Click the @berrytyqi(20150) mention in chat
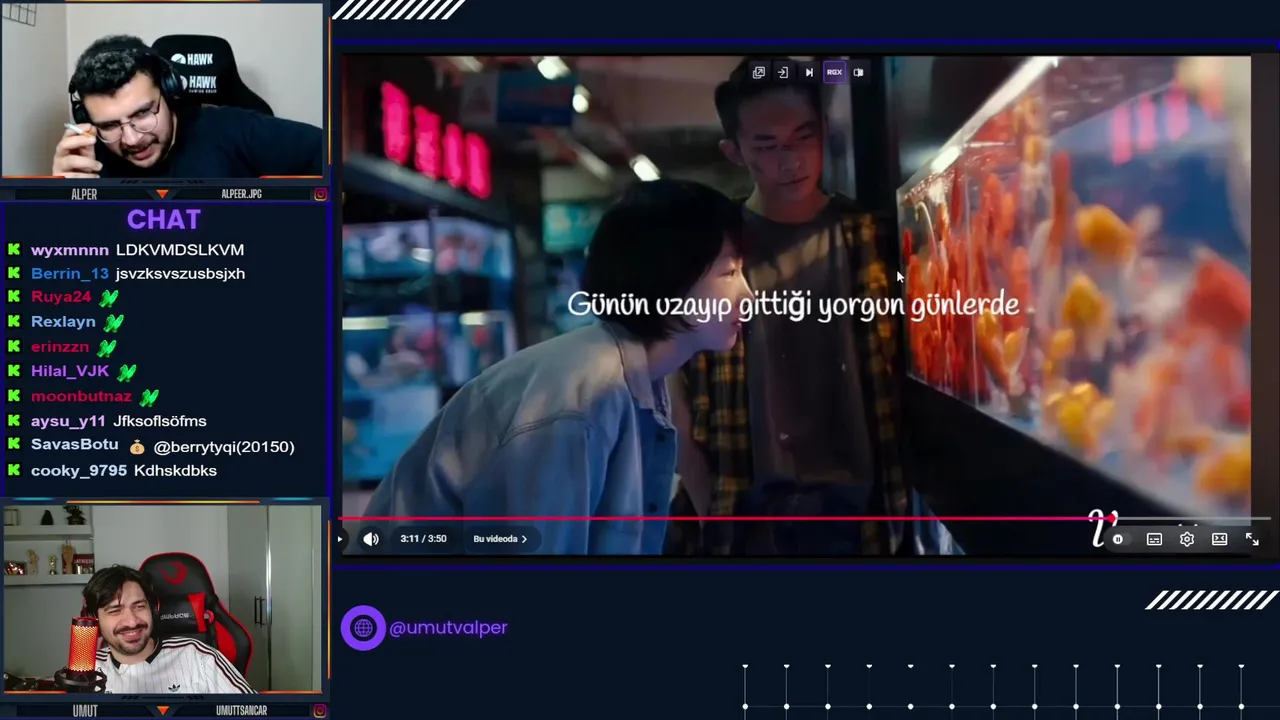The width and height of the screenshot is (1280, 720). pyautogui.click(x=224, y=447)
